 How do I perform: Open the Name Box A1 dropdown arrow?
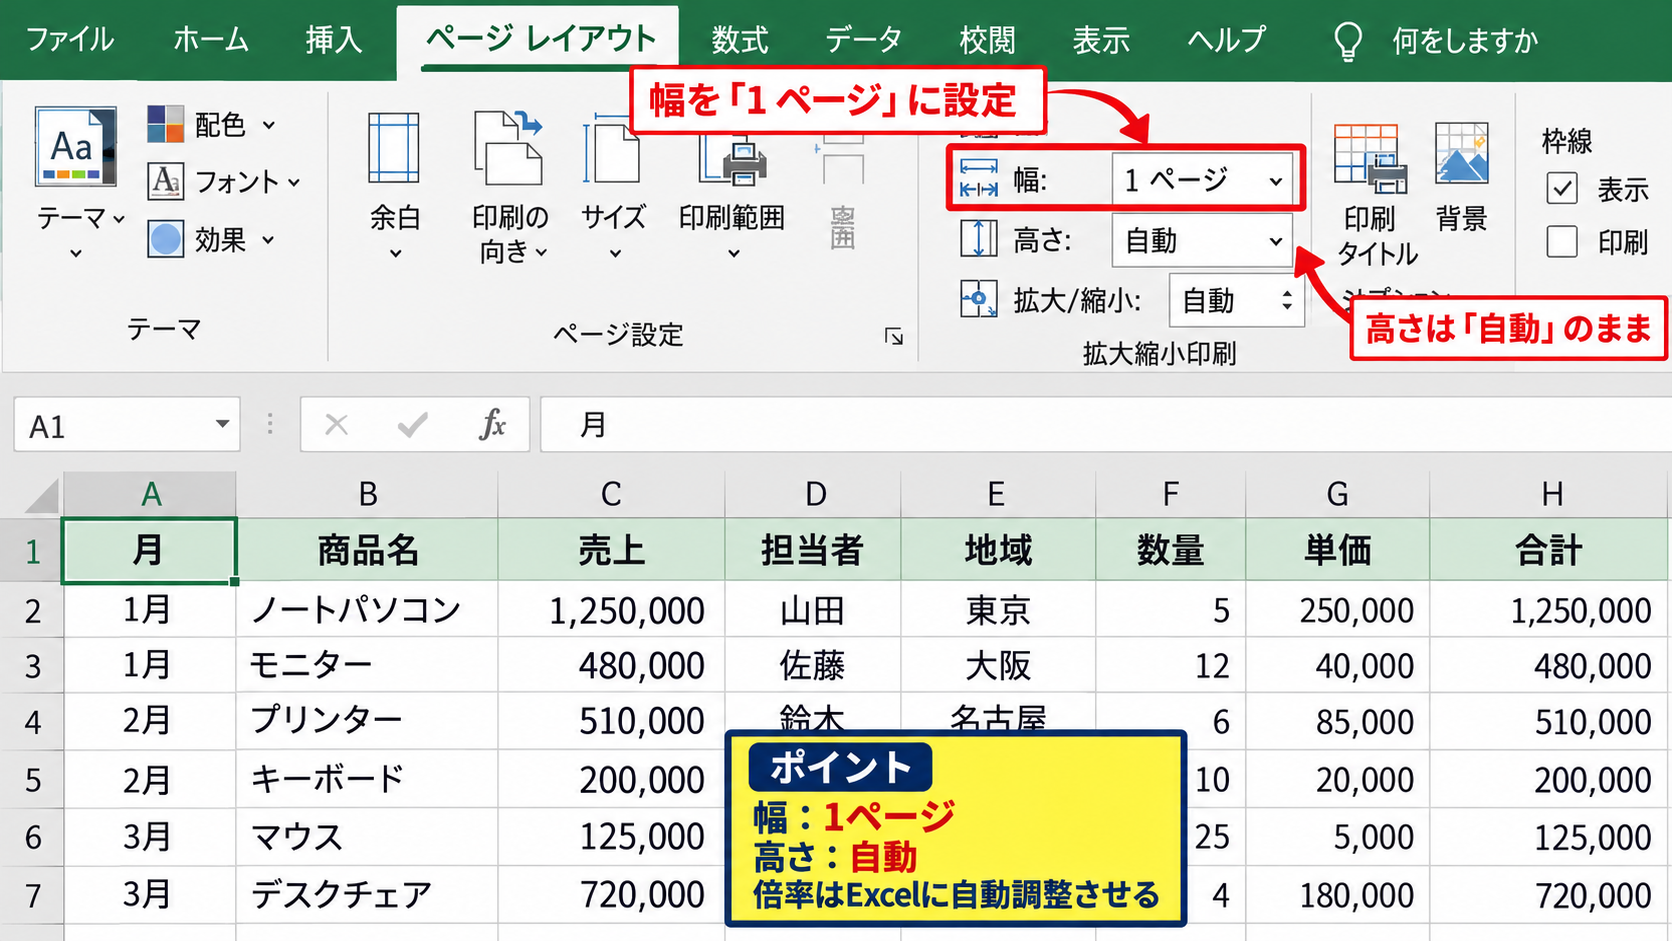tap(222, 425)
